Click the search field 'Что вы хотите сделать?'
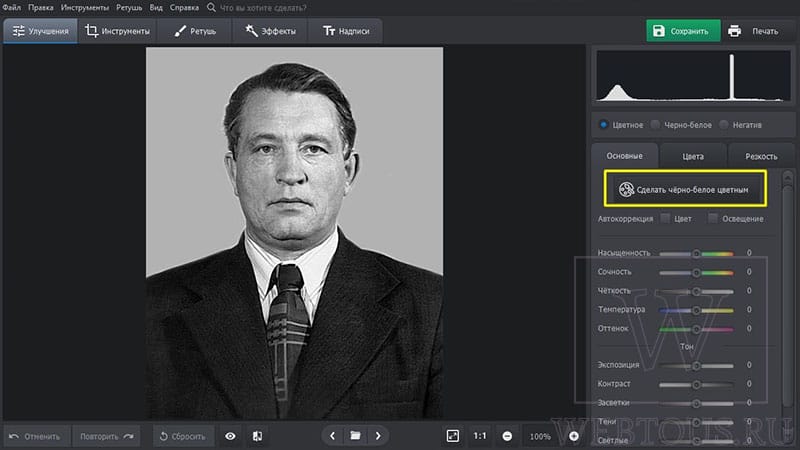The image size is (800, 450). 263,8
